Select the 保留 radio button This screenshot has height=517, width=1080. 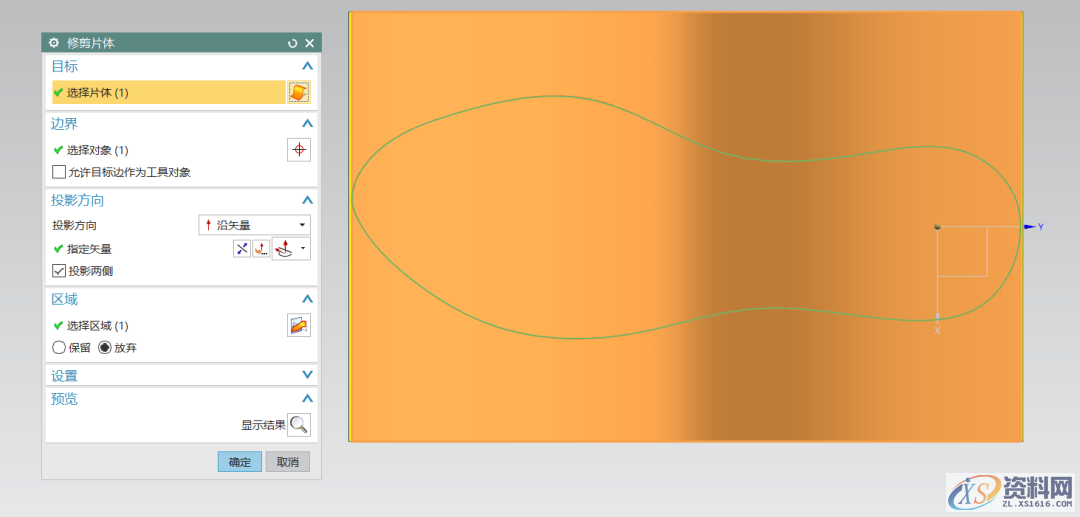[59, 348]
